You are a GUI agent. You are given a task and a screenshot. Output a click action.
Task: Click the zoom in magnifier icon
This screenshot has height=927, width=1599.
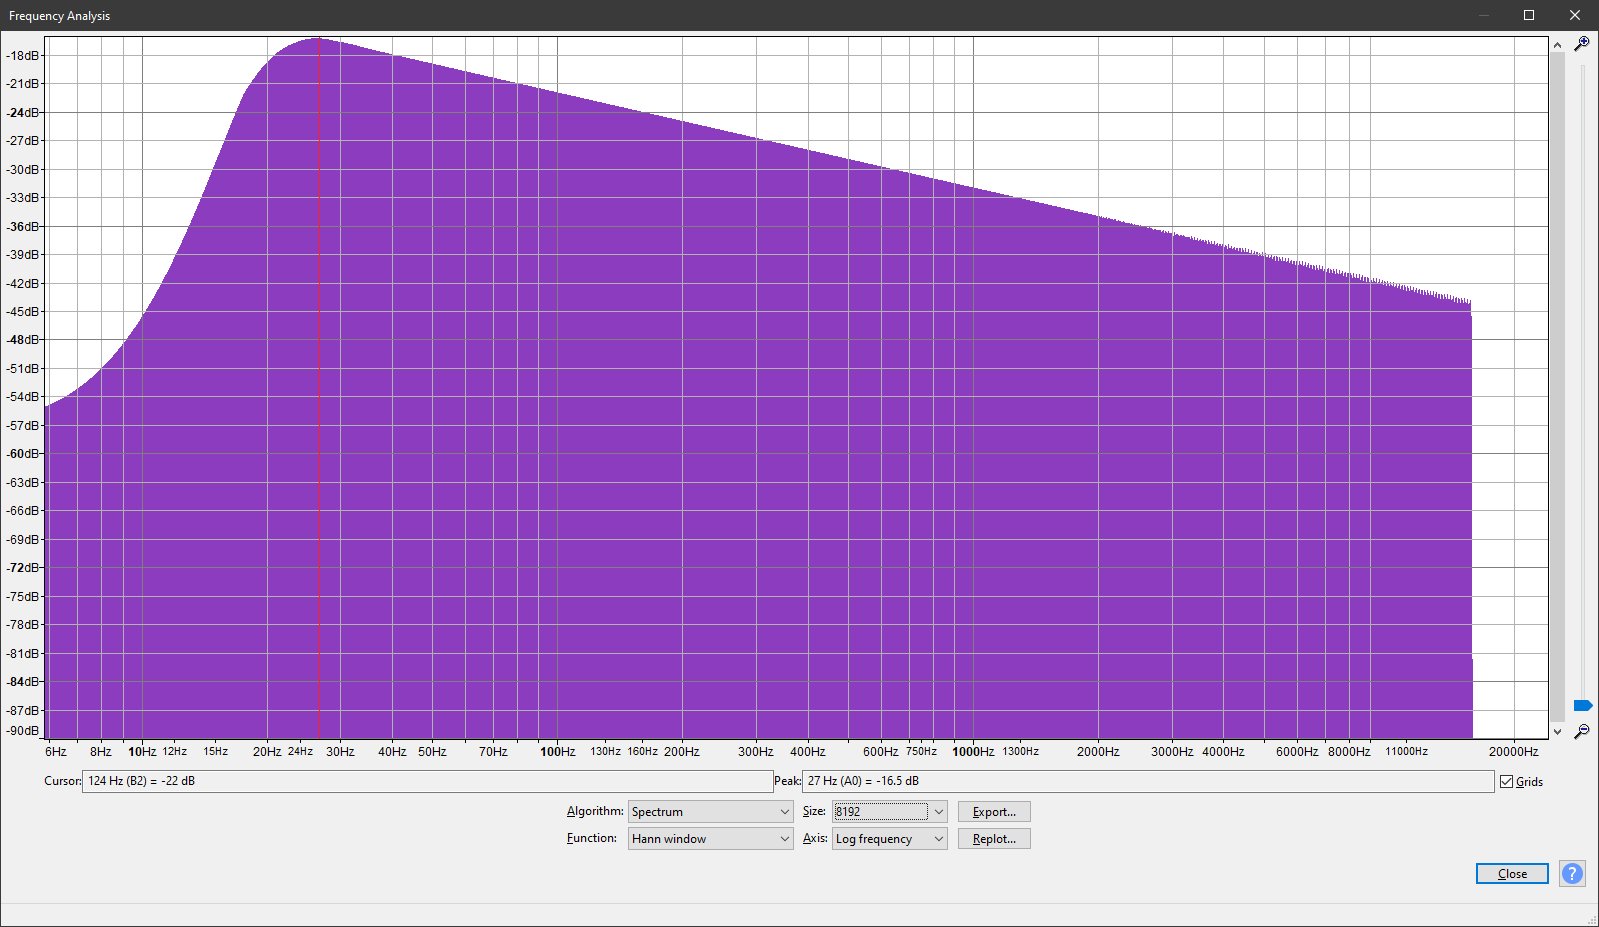pos(1581,44)
